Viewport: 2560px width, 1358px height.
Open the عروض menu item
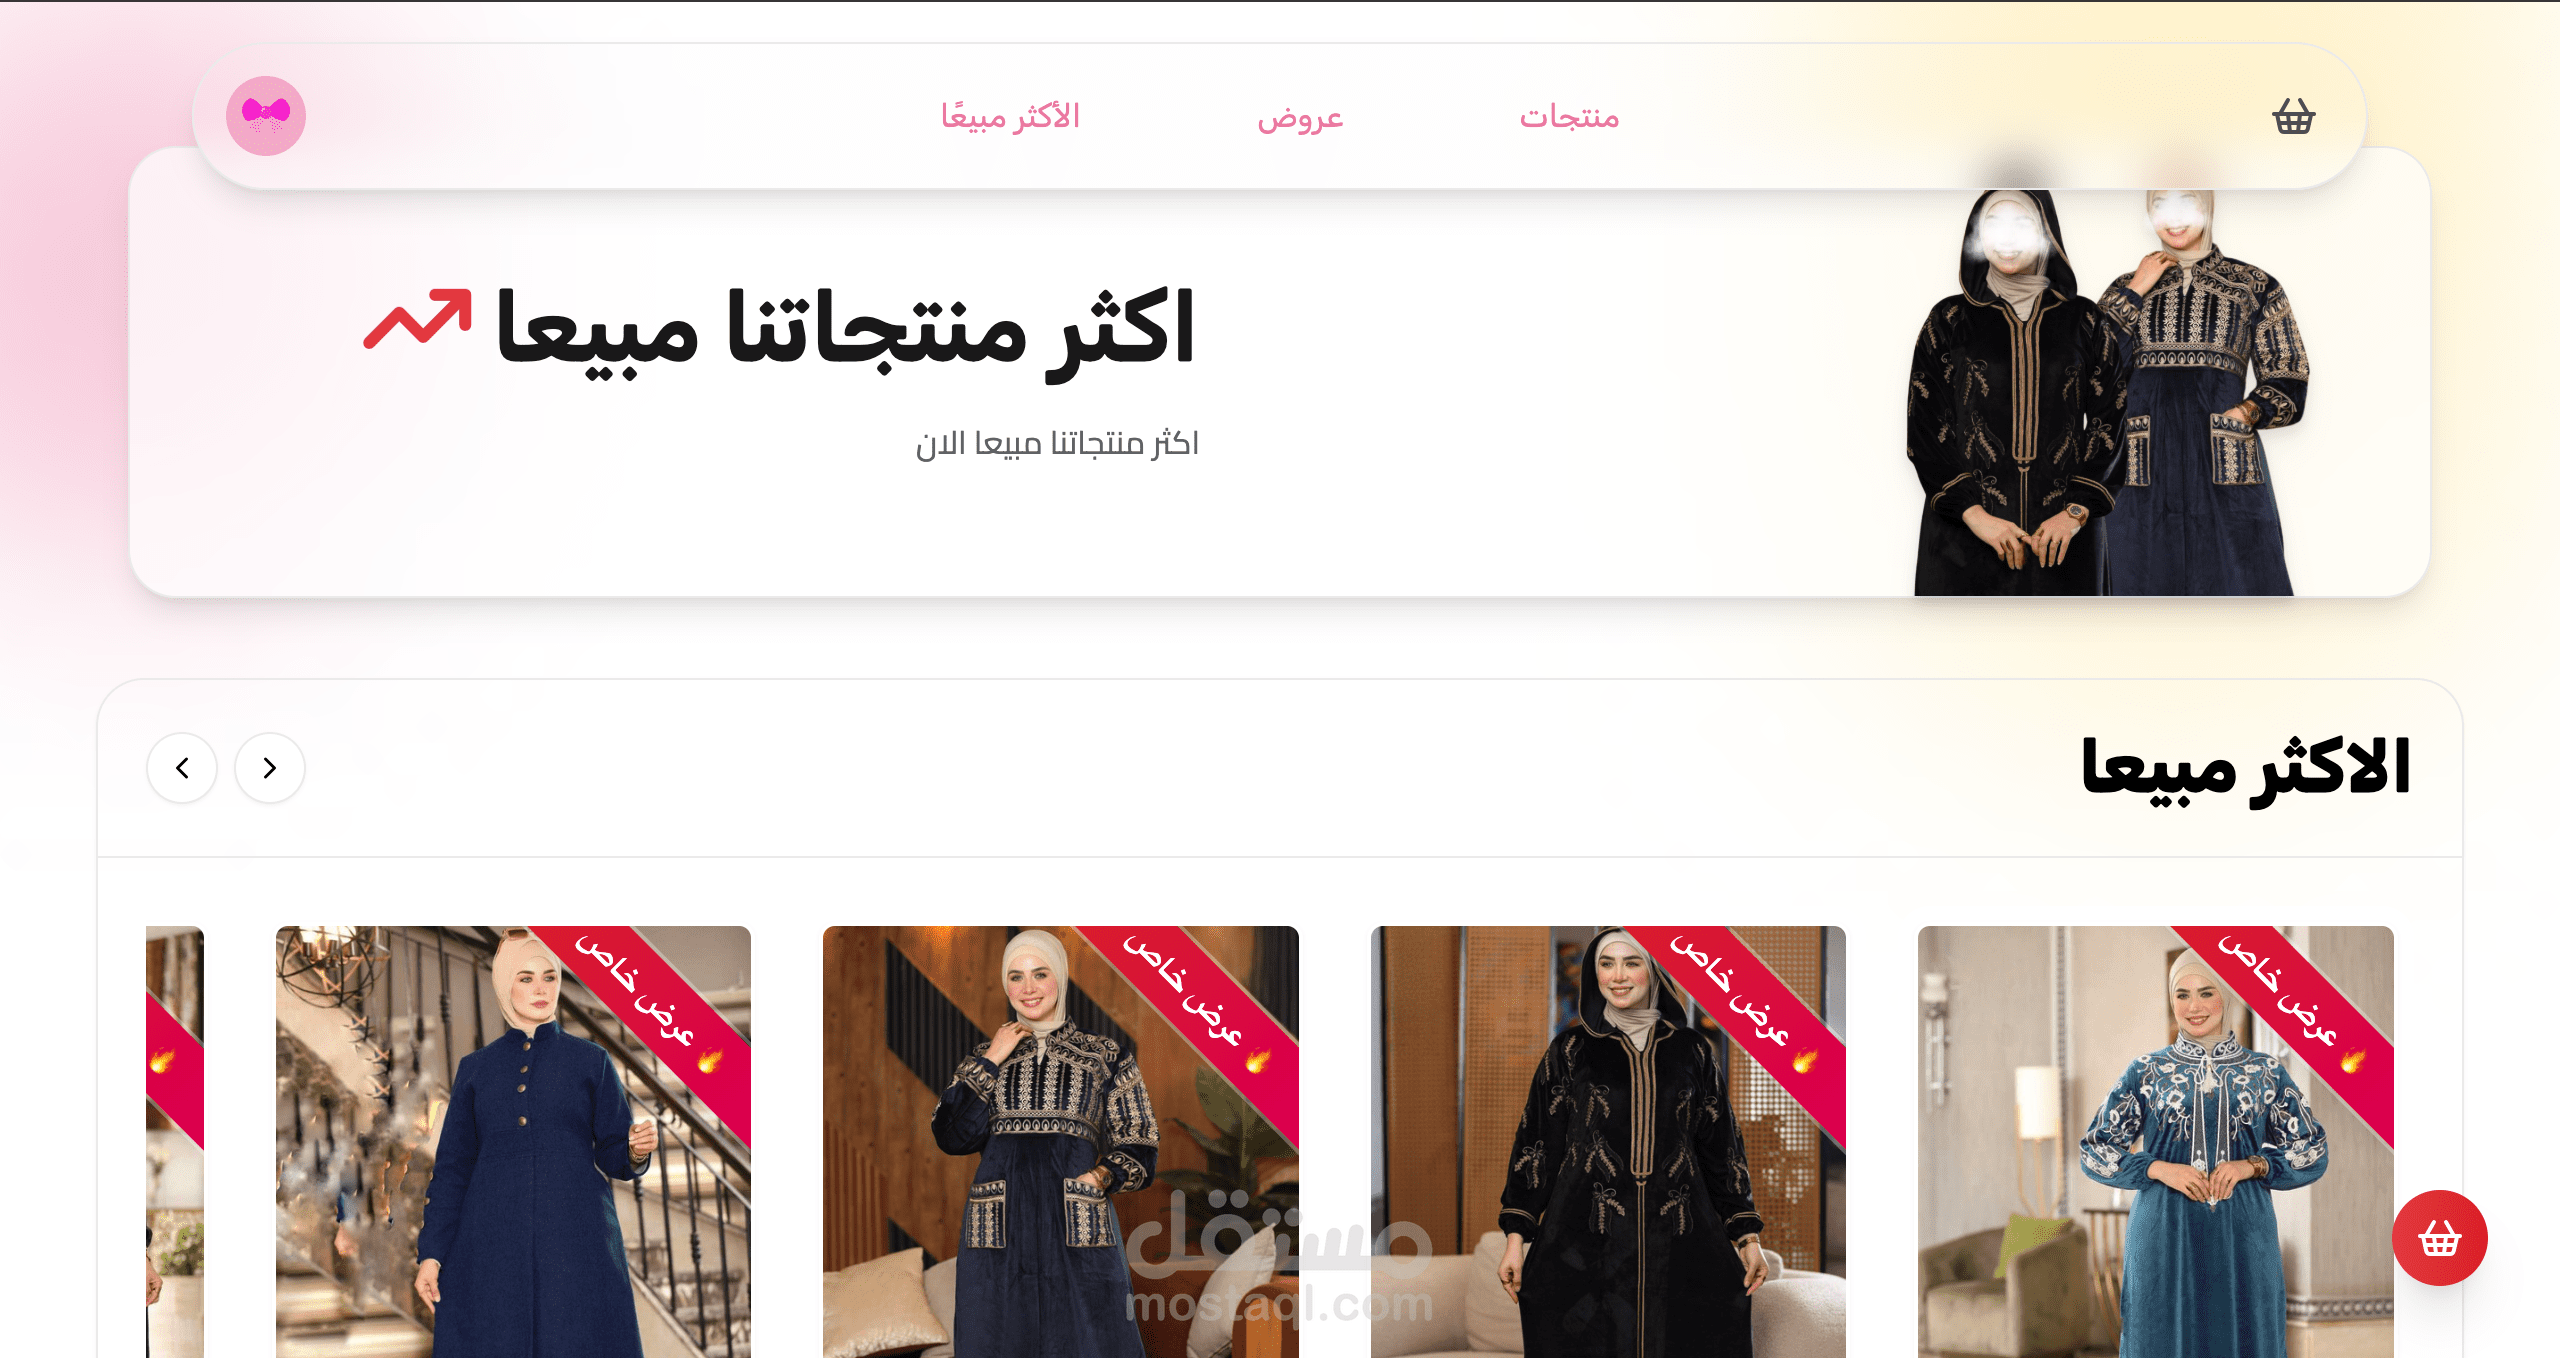tap(1300, 117)
